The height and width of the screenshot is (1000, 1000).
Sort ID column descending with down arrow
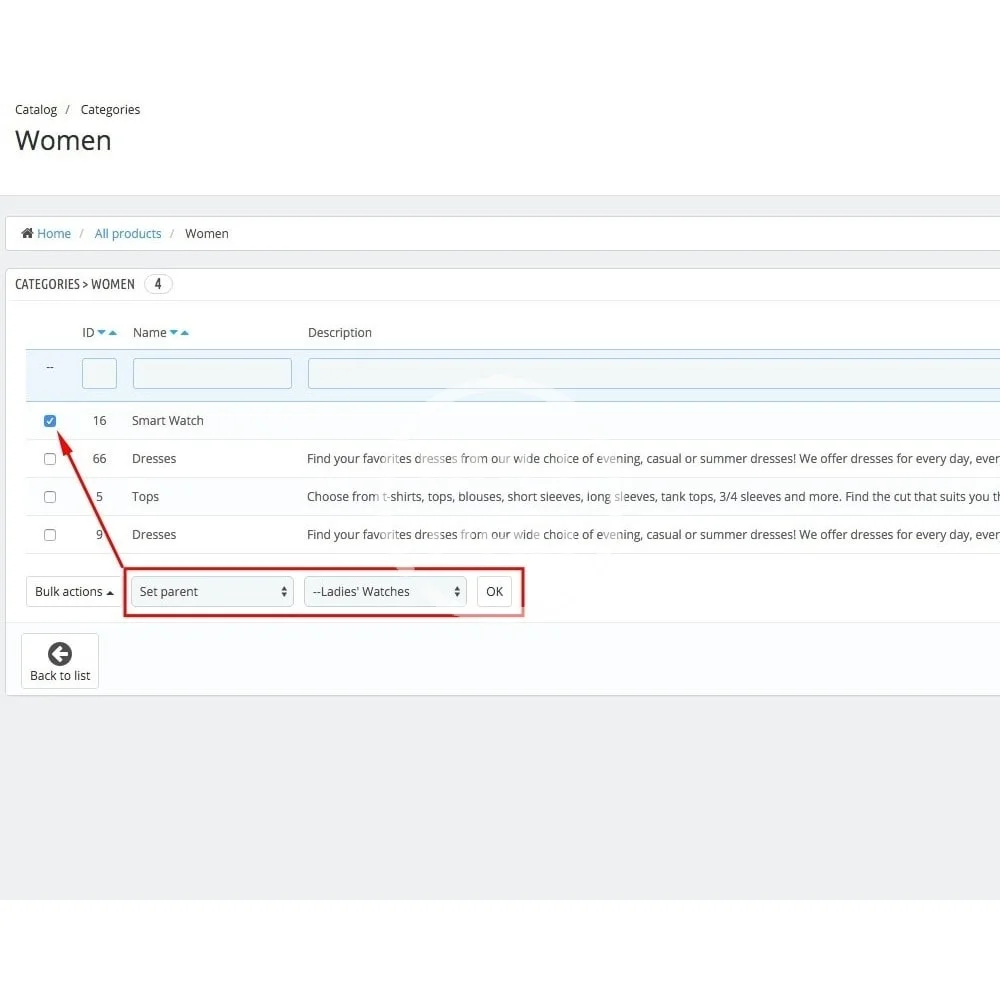pos(102,333)
